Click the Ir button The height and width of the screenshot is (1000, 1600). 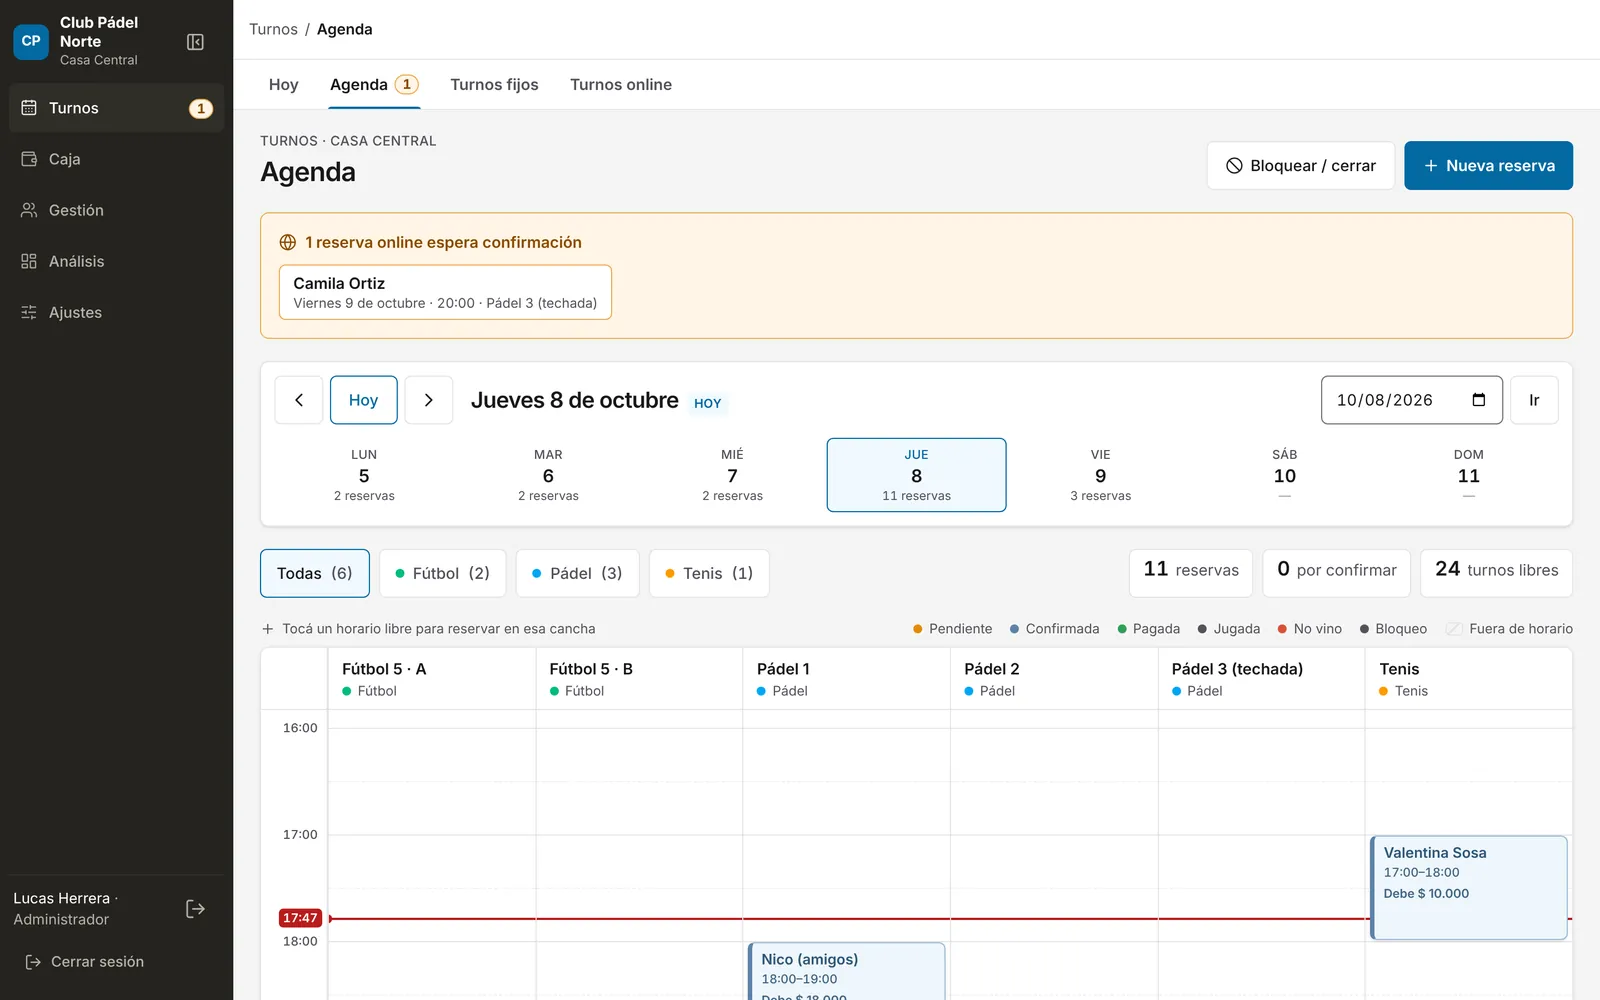[1534, 400]
